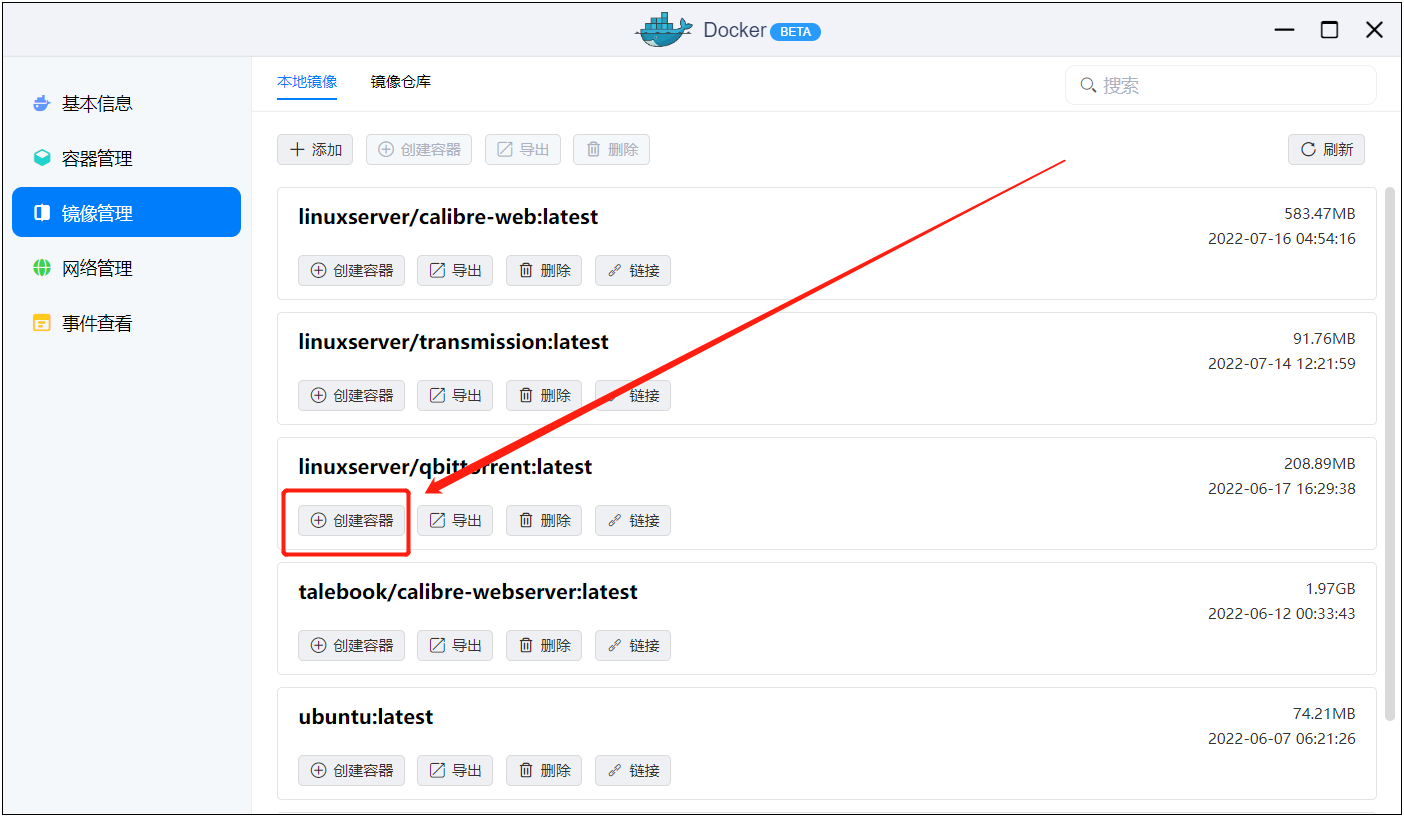Viewport: 1404px width, 818px height.
Task: Click the image list vertical scrollbar
Action: (1390, 453)
